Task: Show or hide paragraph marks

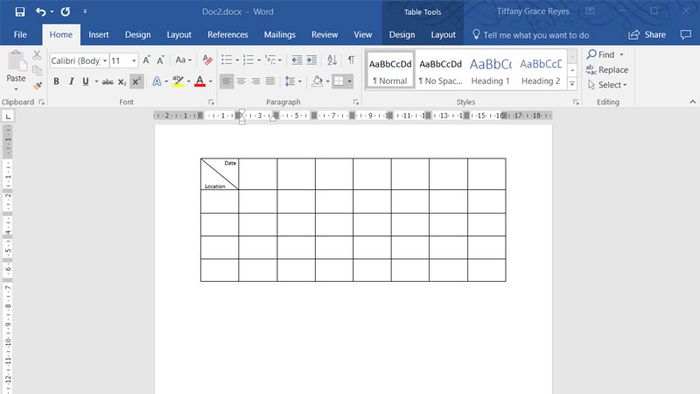Action: point(351,60)
